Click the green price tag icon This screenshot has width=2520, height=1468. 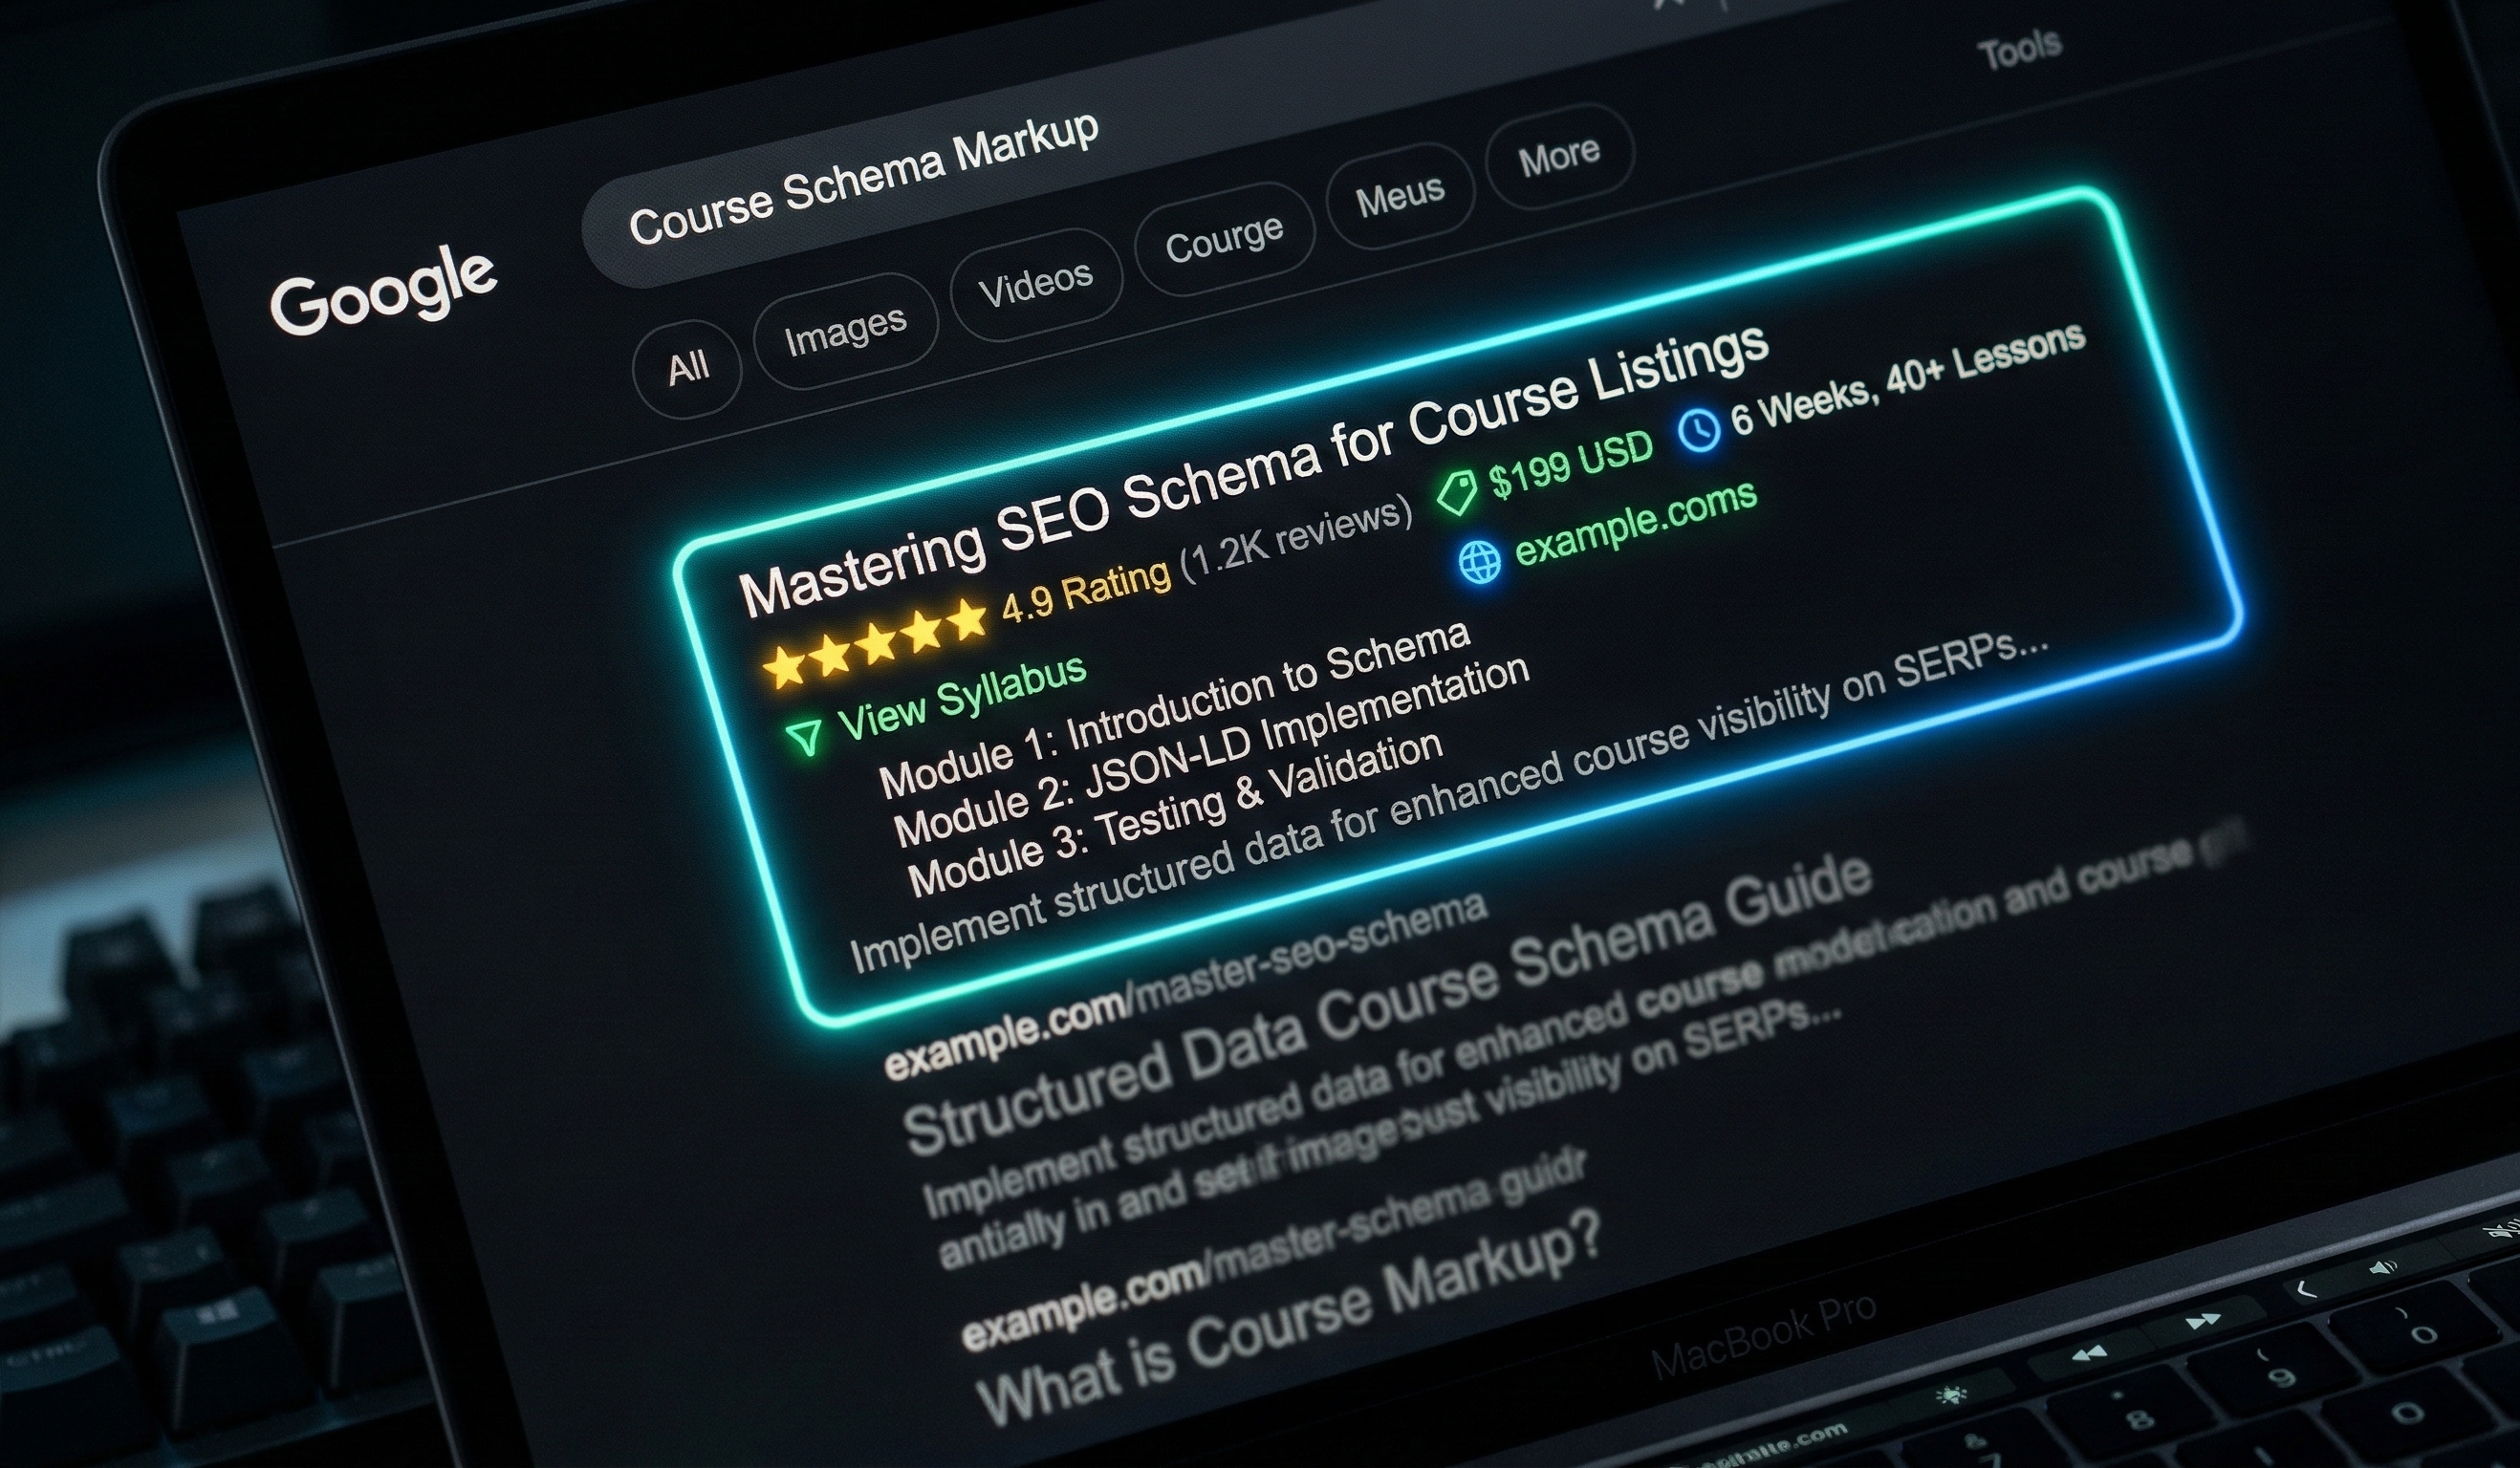pyautogui.click(x=1457, y=493)
